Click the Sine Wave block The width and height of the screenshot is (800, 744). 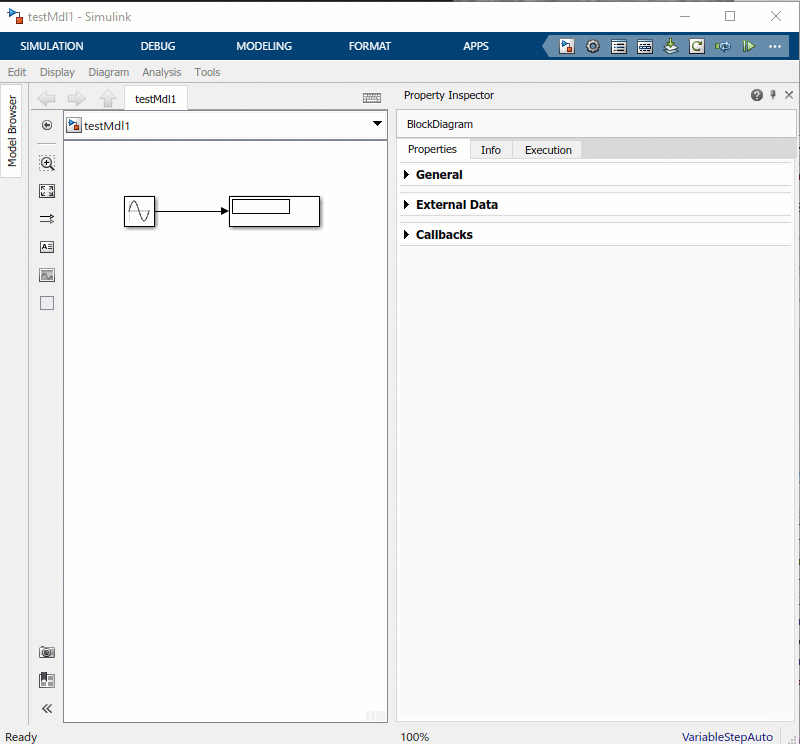(139, 211)
